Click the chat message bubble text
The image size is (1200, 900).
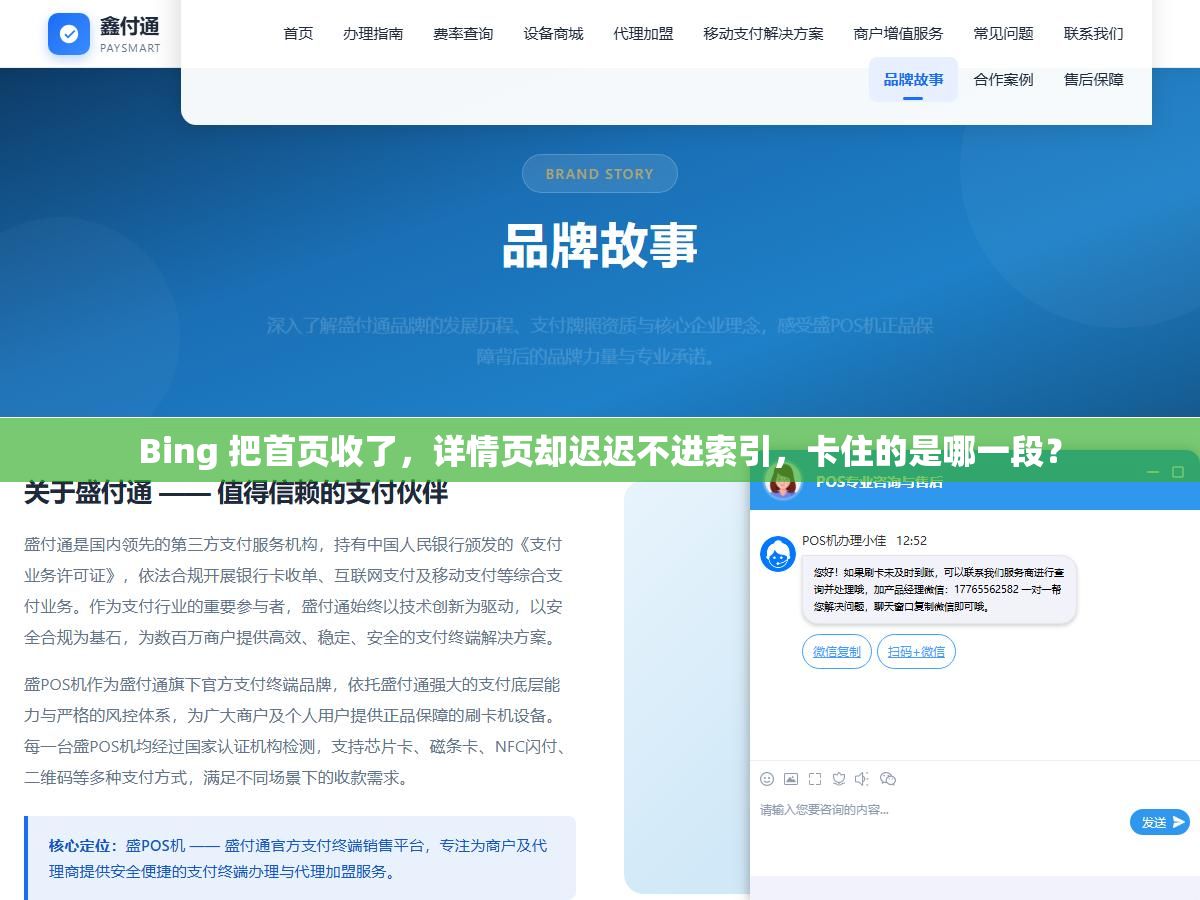click(x=939, y=590)
